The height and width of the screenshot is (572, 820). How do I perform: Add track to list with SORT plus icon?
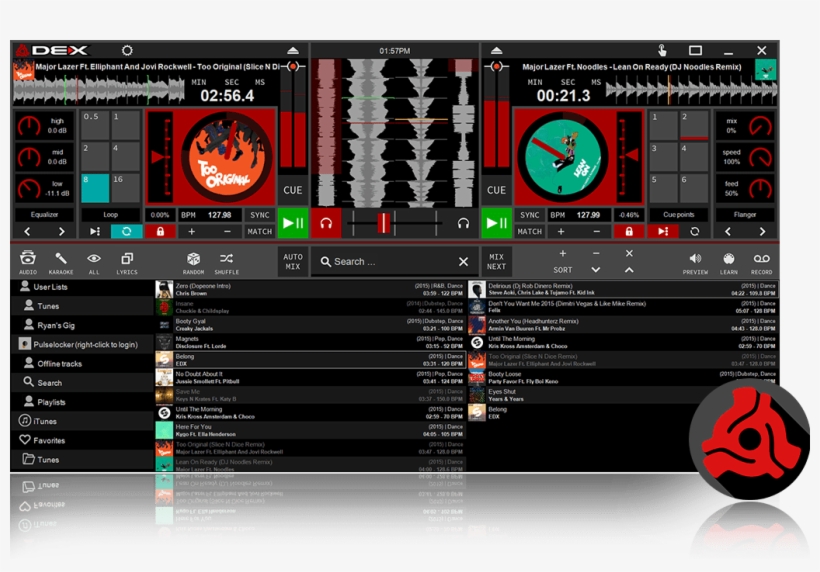point(563,254)
